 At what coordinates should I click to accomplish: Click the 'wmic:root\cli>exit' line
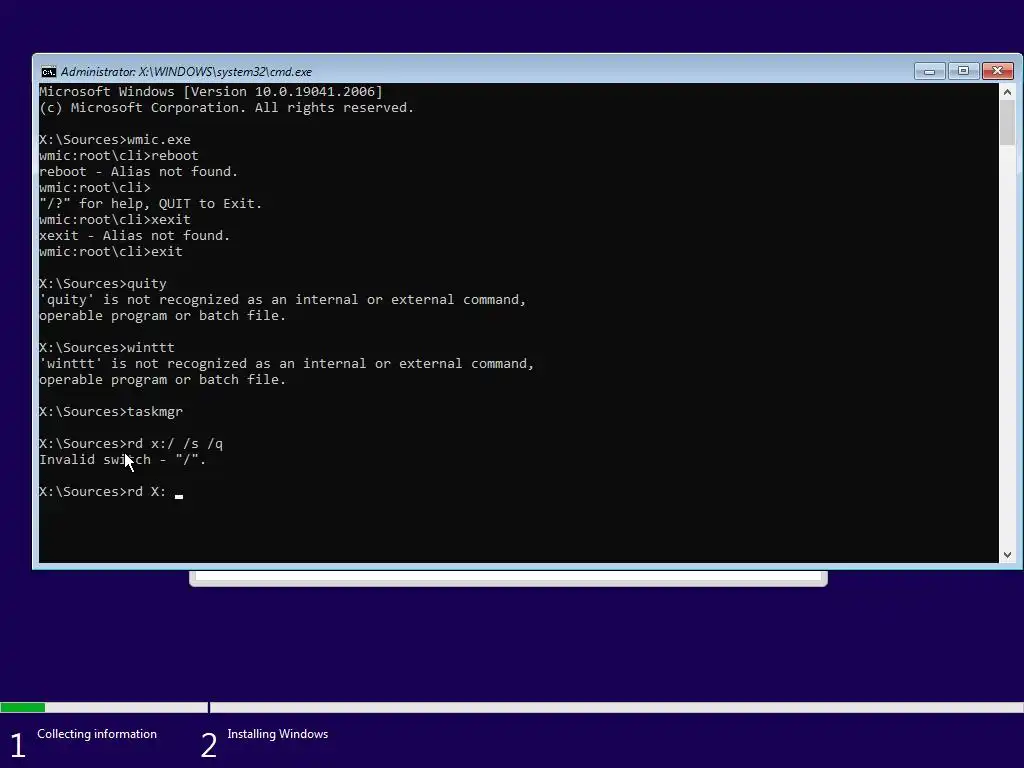point(111,251)
